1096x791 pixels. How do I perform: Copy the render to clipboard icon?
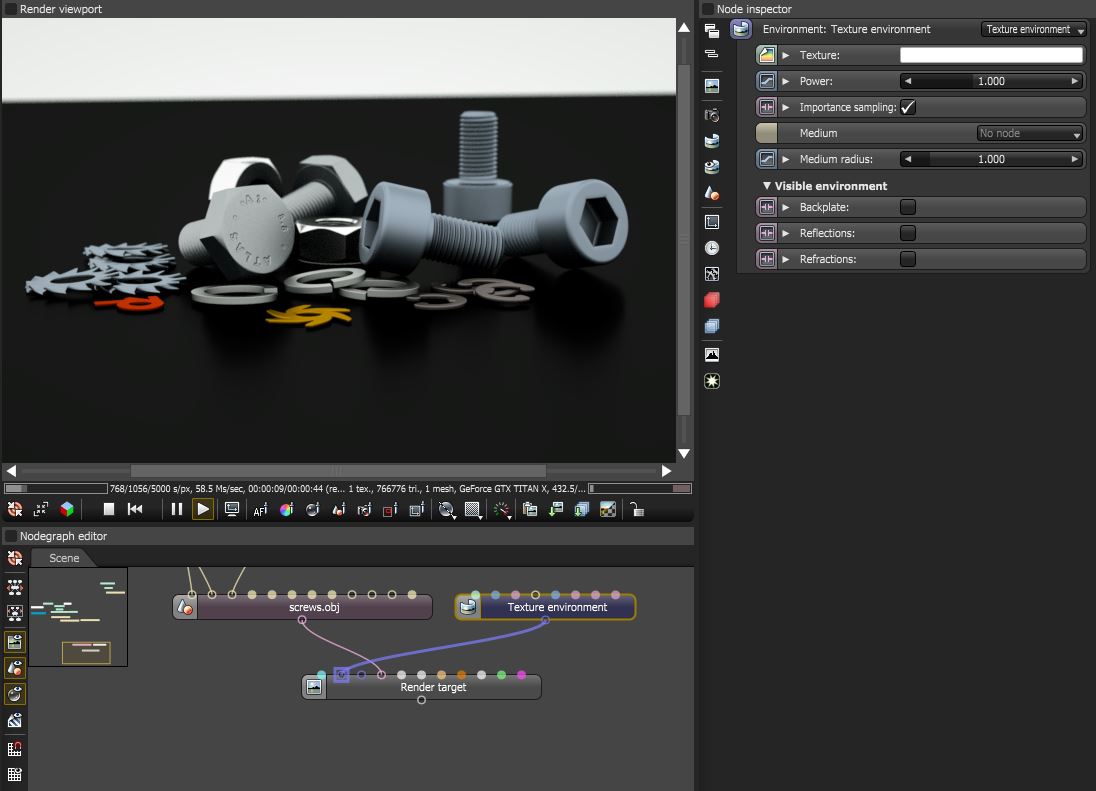coord(529,509)
